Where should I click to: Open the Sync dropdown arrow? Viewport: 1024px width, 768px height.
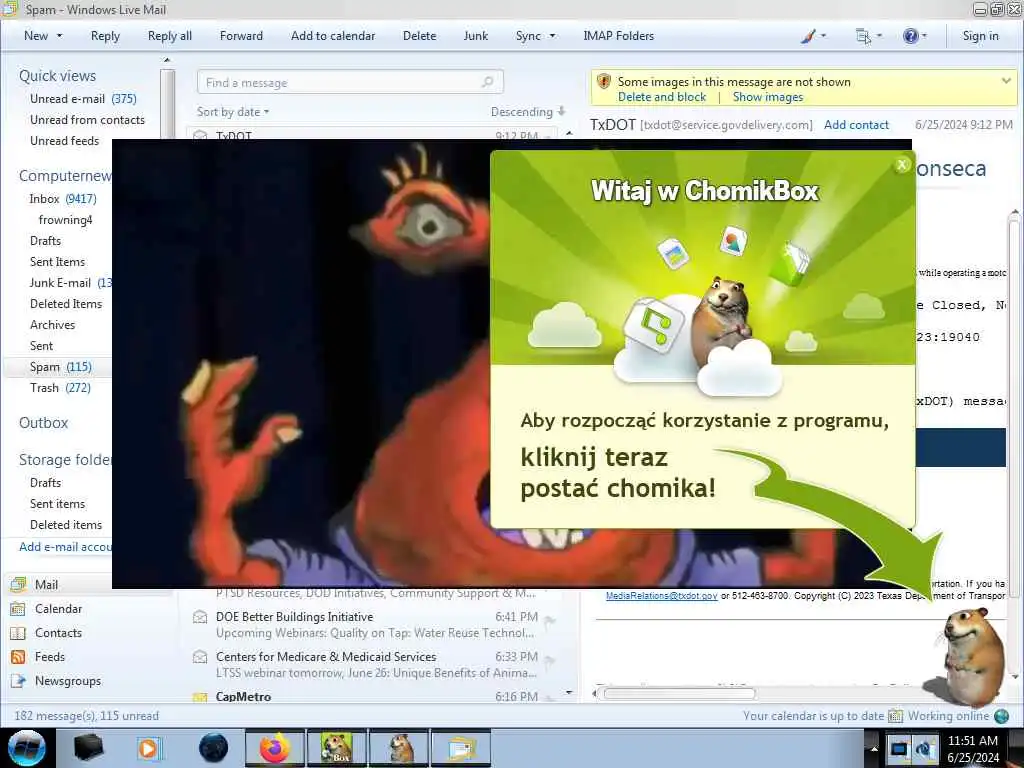click(552, 36)
